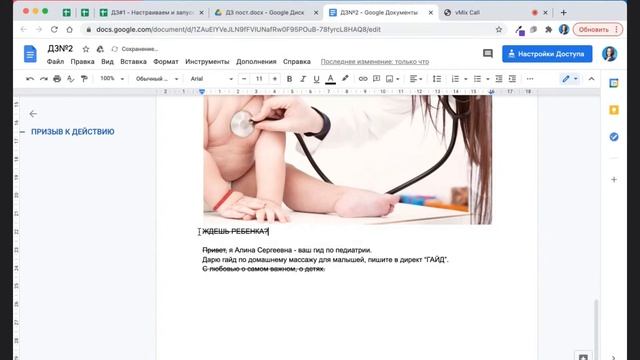Open the Дополнения menu
This screenshot has height=360, width=640.
click(256, 62)
